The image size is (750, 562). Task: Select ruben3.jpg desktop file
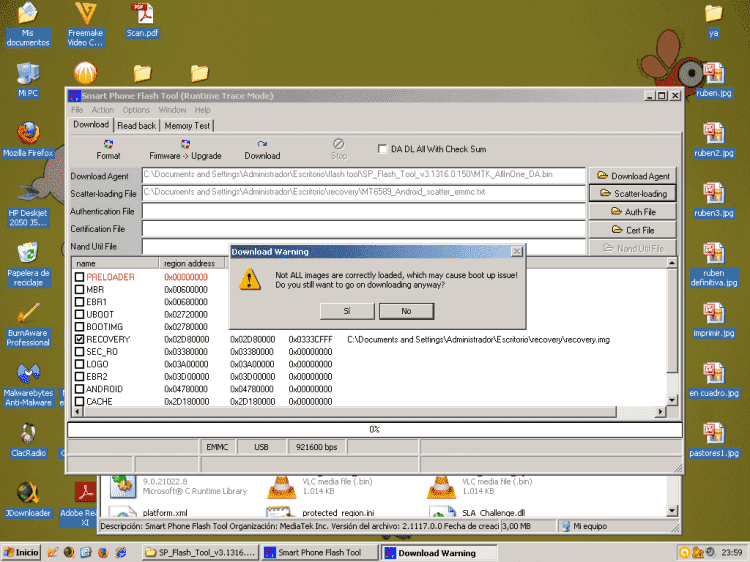click(x=714, y=200)
